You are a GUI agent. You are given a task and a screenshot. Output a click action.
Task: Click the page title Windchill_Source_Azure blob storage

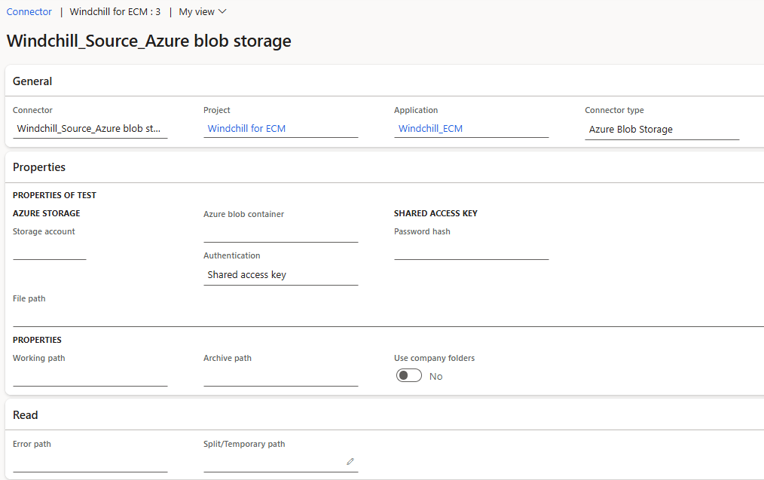(149, 41)
